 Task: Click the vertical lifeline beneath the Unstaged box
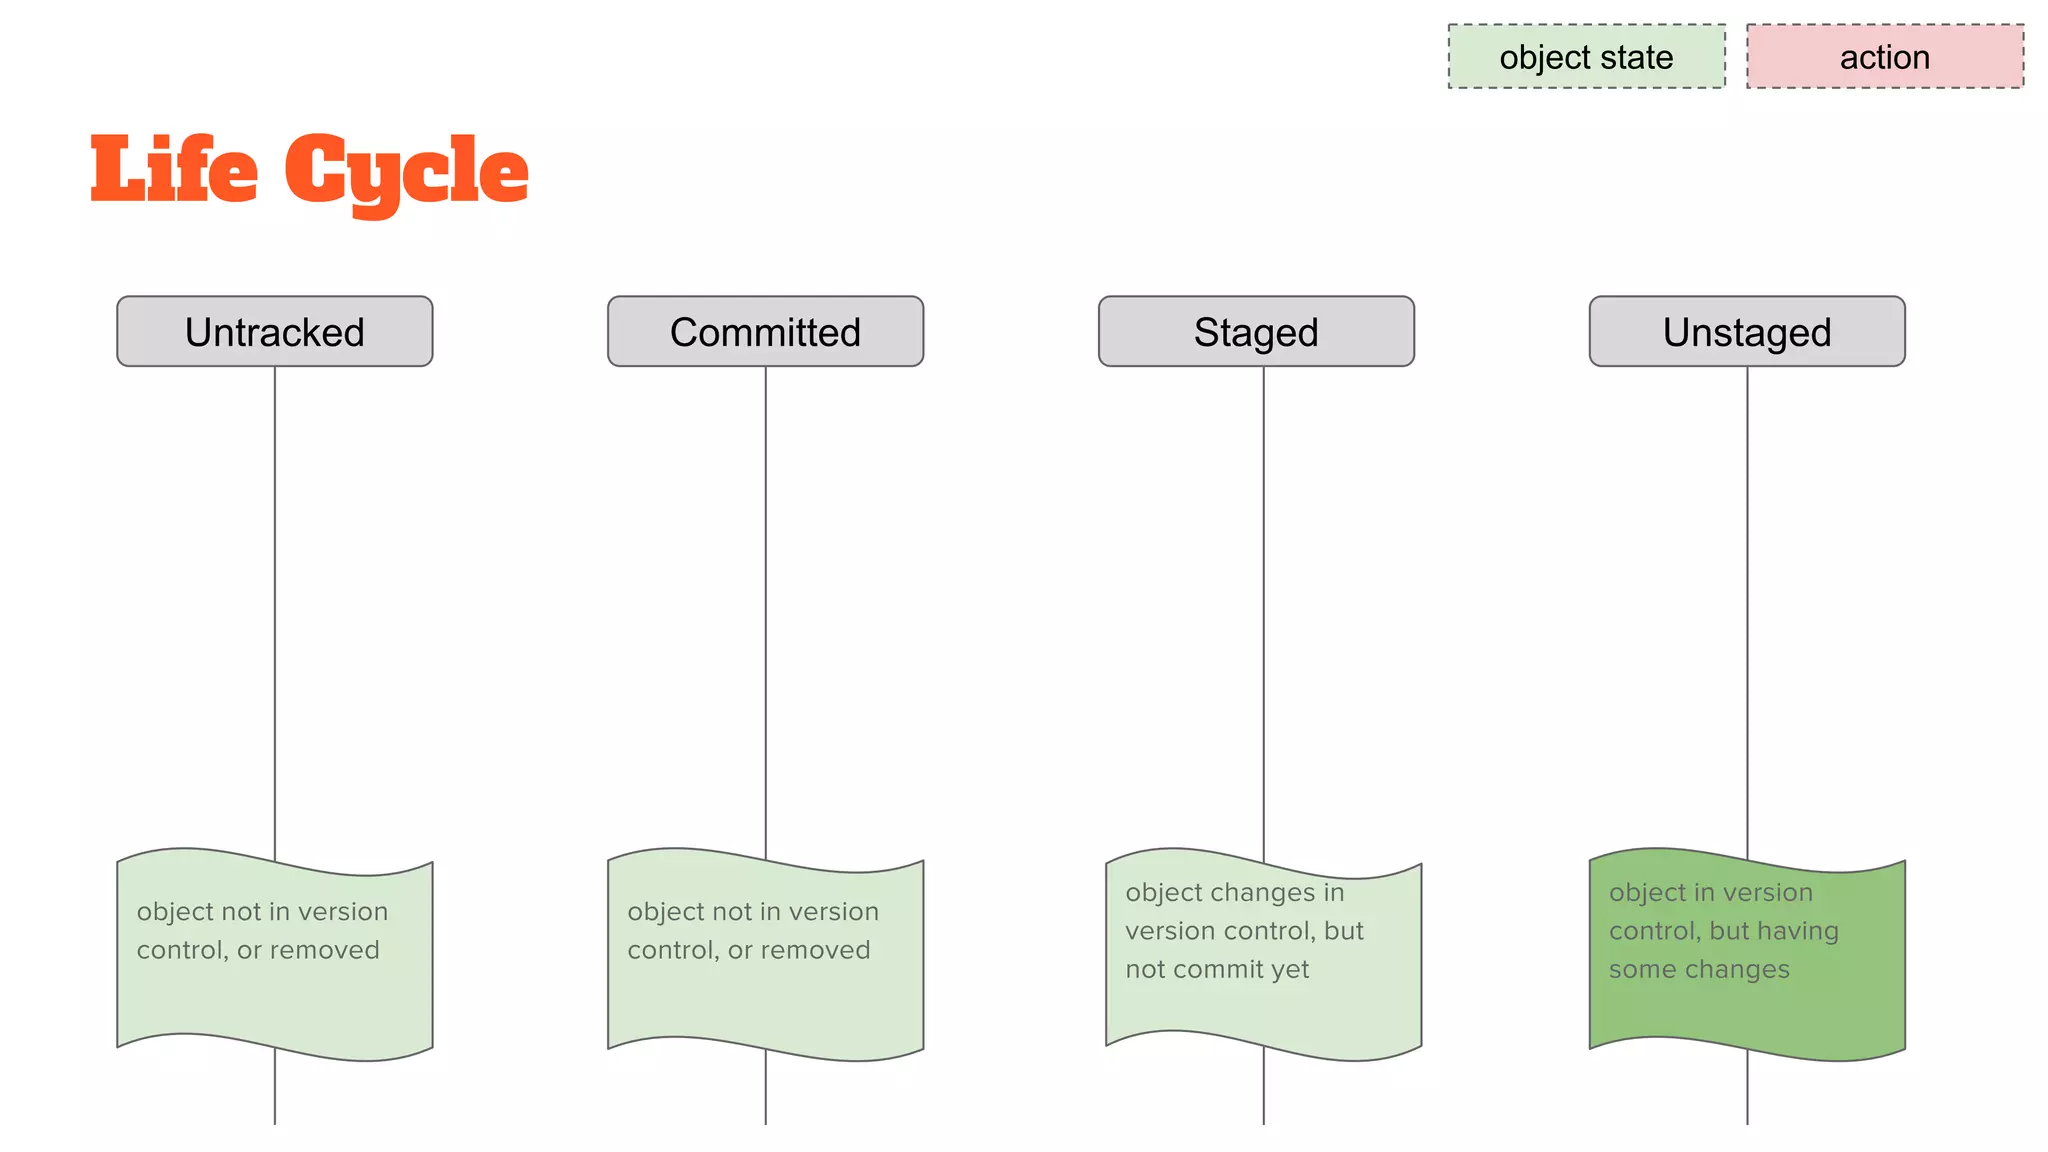[x=1747, y=600]
